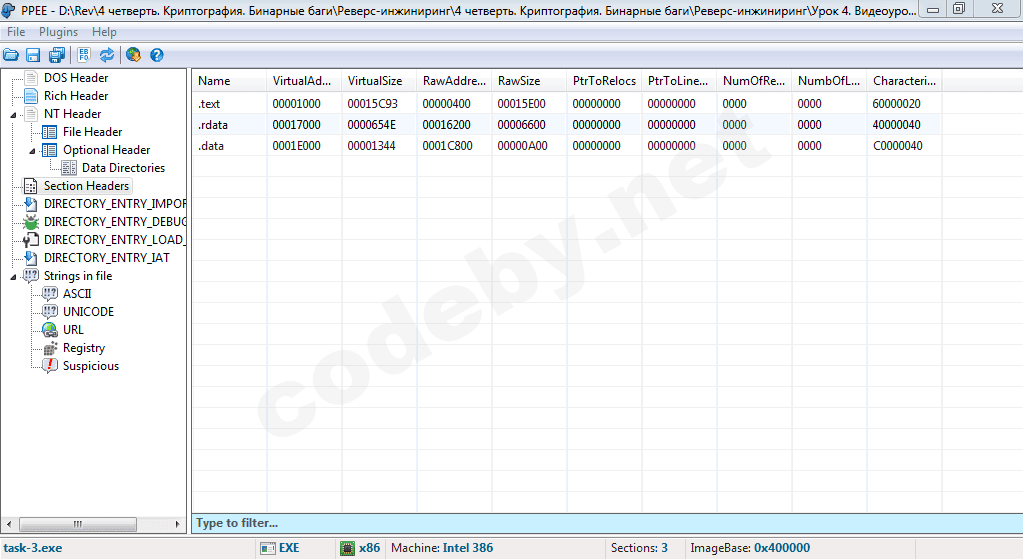Screen dimensions: 1023x560
Task: Click the tree horizontal scrollbar thumb
Action: coord(78,524)
